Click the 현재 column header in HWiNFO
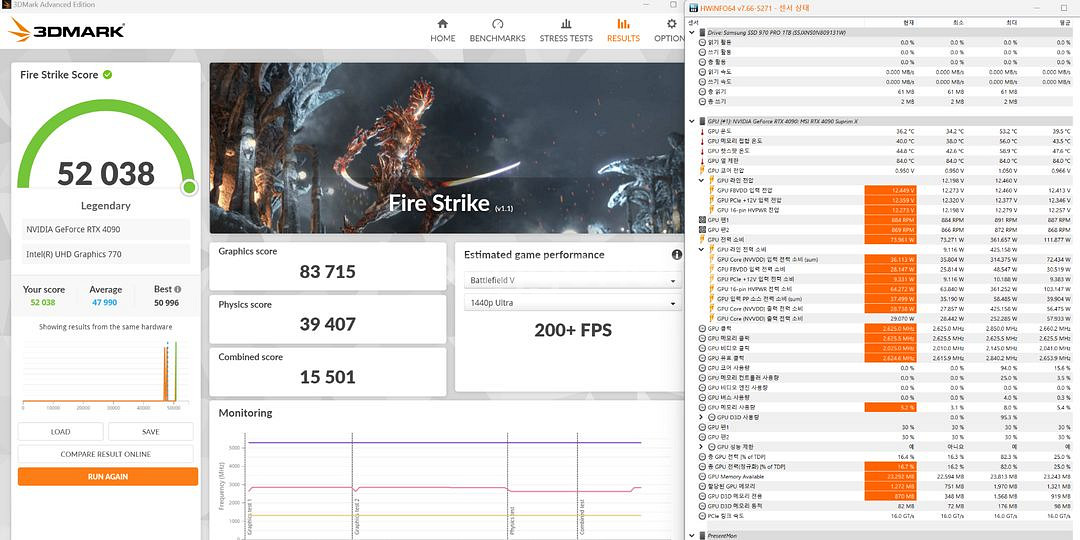This screenshot has width=1080, height=540. click(x=909, y=23)
